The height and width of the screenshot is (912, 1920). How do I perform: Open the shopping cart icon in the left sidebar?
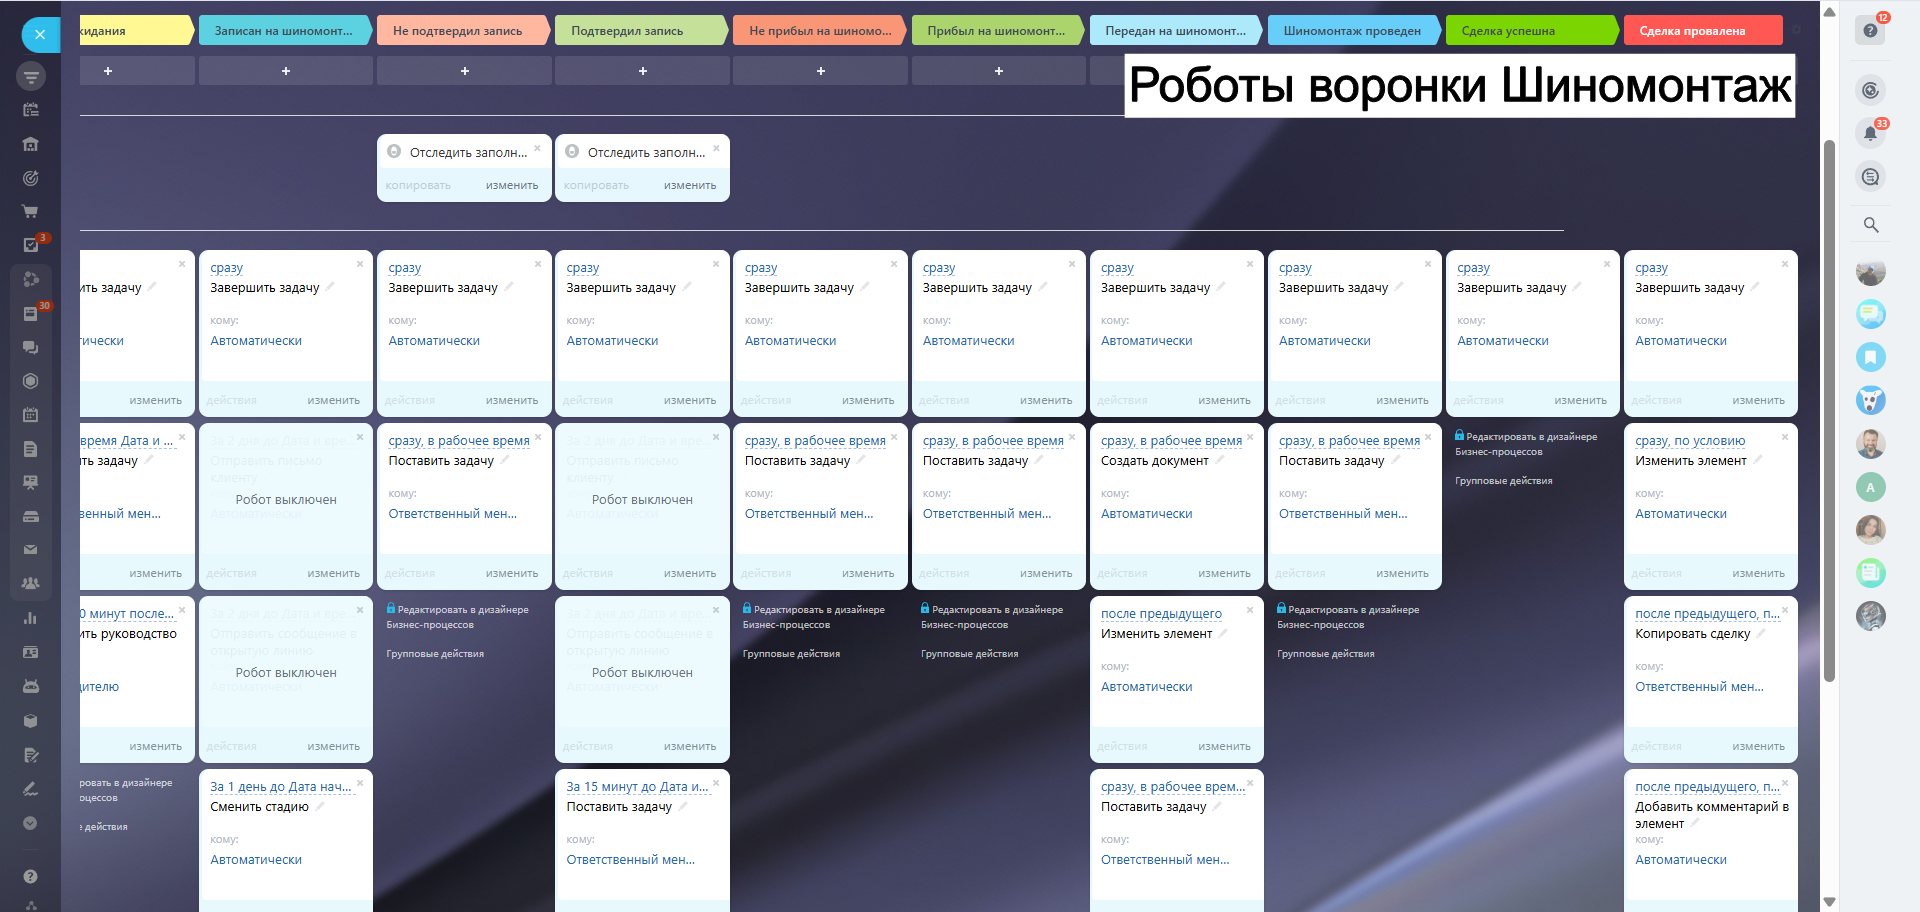(x=31, y=212)
